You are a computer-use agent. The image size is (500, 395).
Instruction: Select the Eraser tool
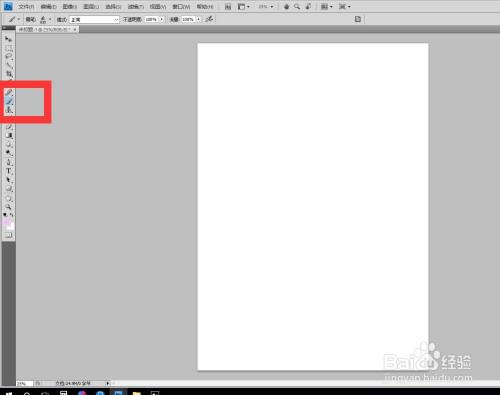[9, 127]
